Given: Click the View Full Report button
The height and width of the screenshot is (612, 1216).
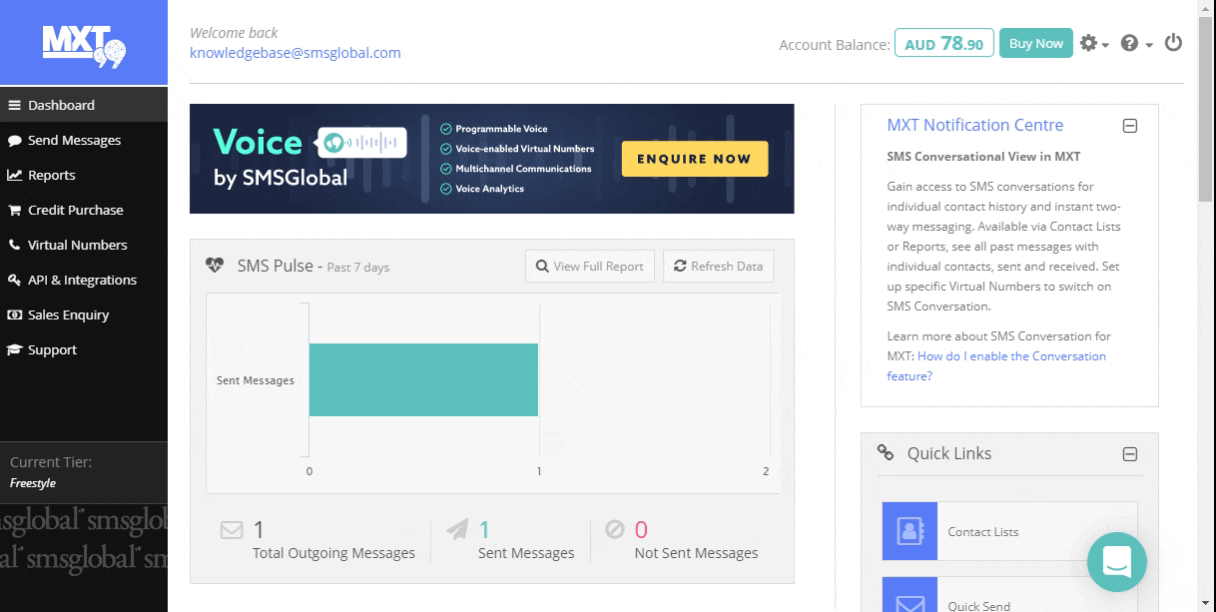Looking at the screenshot, I should coord(590,266).
